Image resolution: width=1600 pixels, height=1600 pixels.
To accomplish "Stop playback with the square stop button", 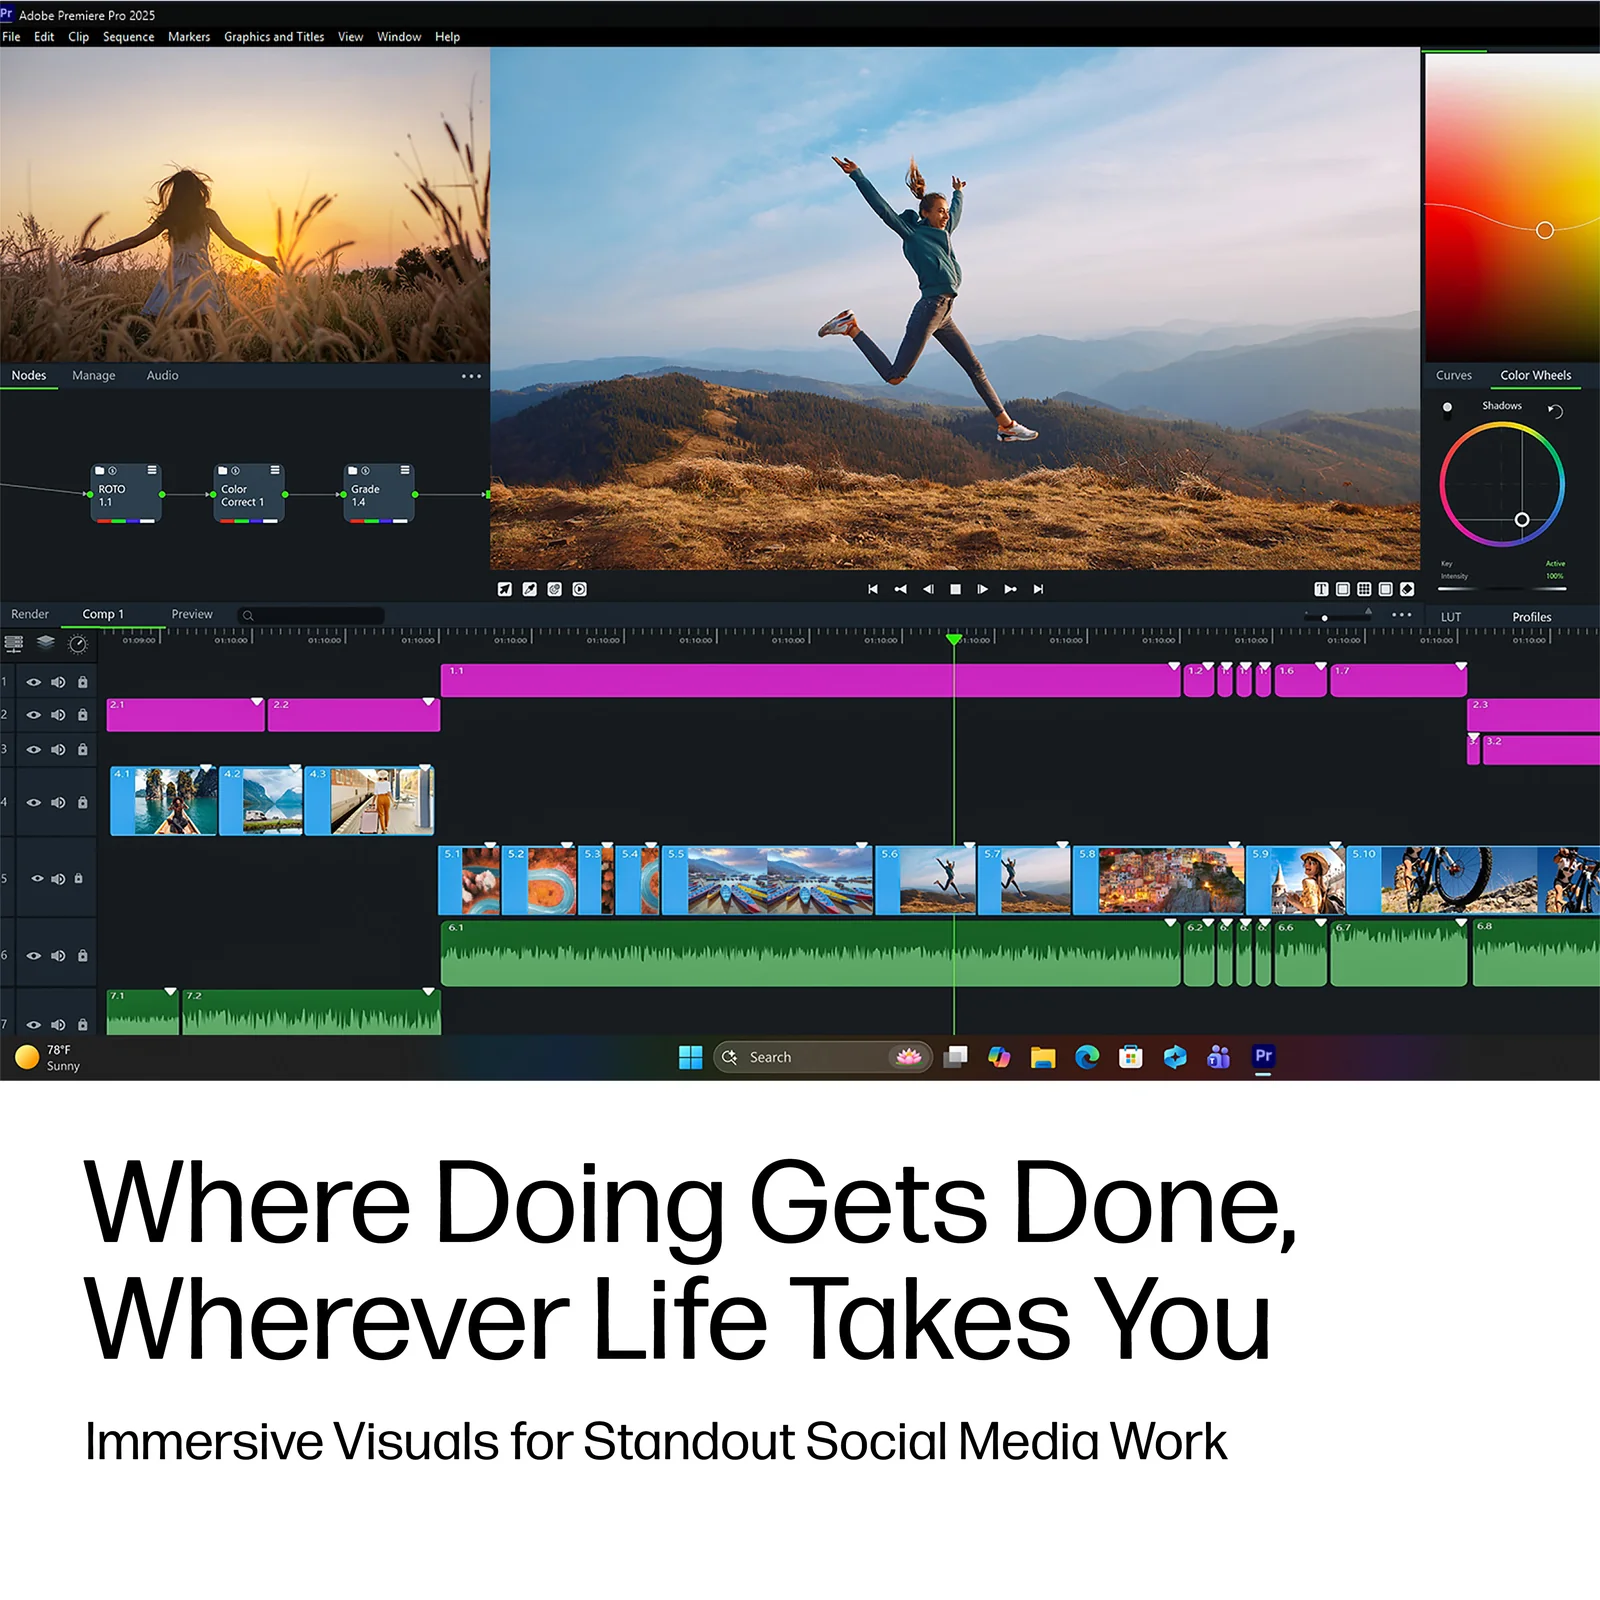I will tap(955, 589).
